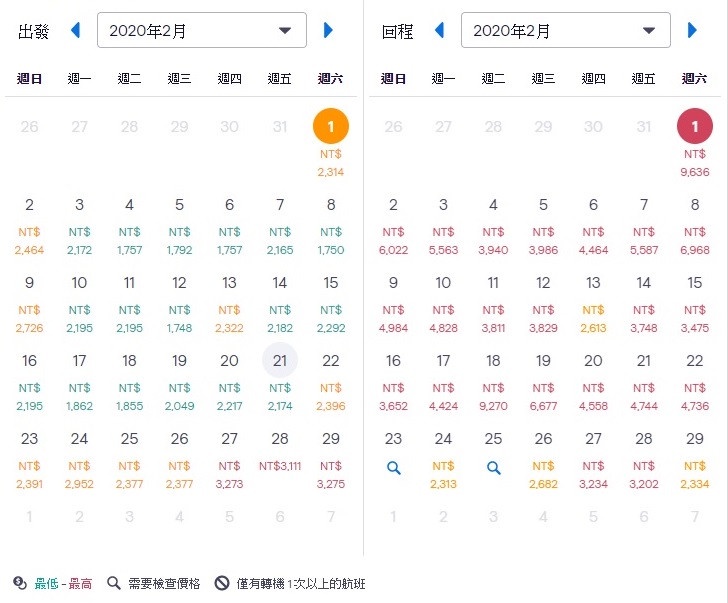The width and height of the screenshot is (728, 603).
Task: Select departure date 12 priced NT$1,748
Action: pos(179,305)
